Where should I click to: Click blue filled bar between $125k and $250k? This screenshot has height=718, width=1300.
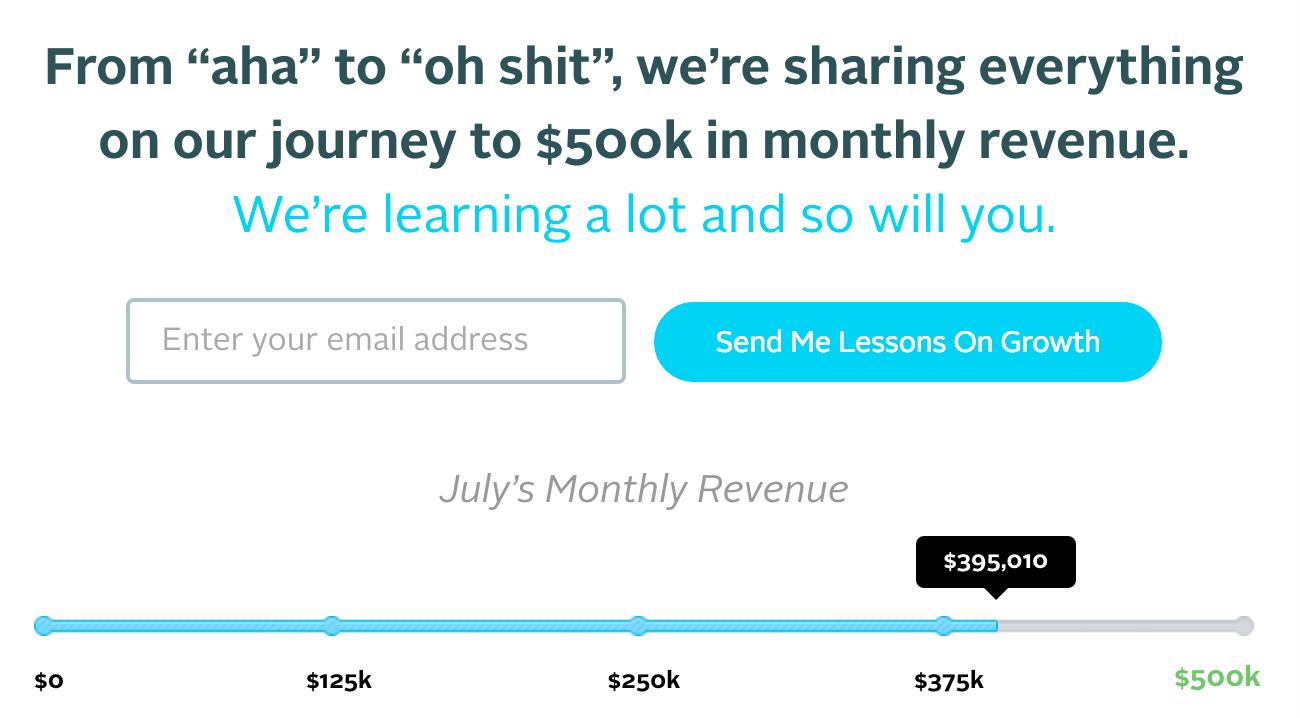(x=485, y=626)
